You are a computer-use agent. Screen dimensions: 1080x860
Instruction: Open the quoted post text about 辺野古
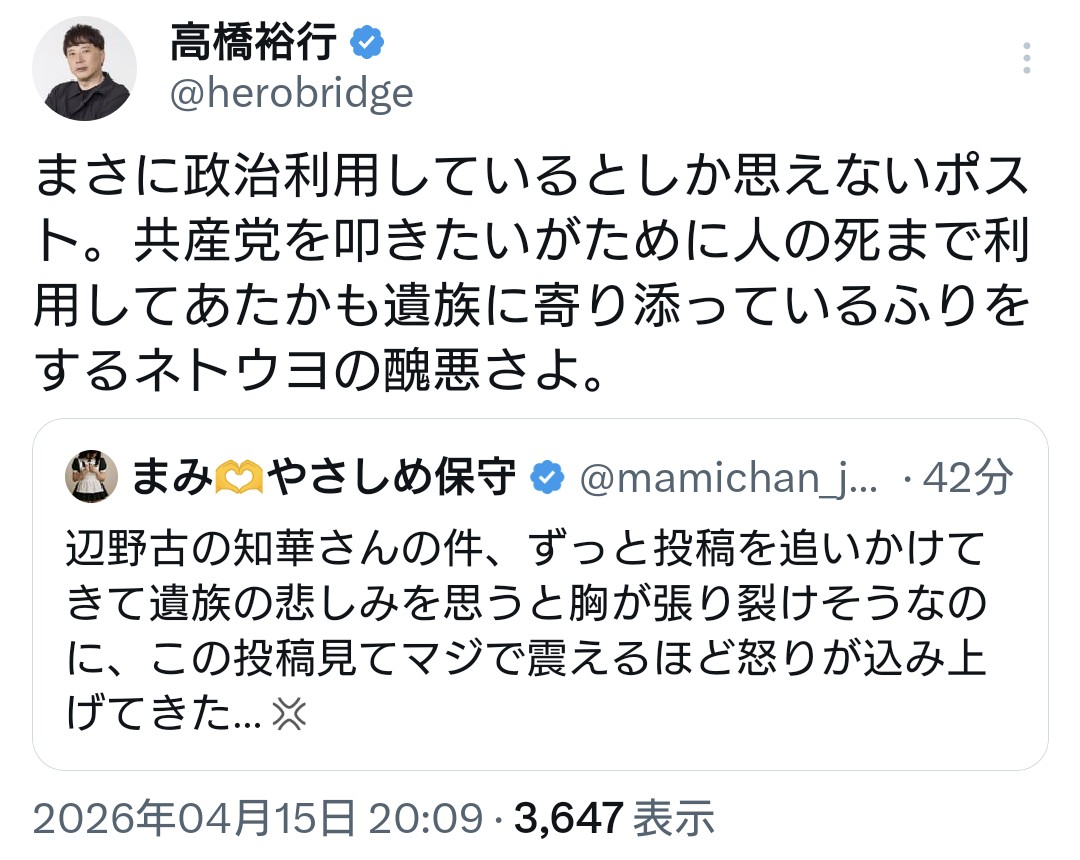pyautogui.click(x=525, y=603)
